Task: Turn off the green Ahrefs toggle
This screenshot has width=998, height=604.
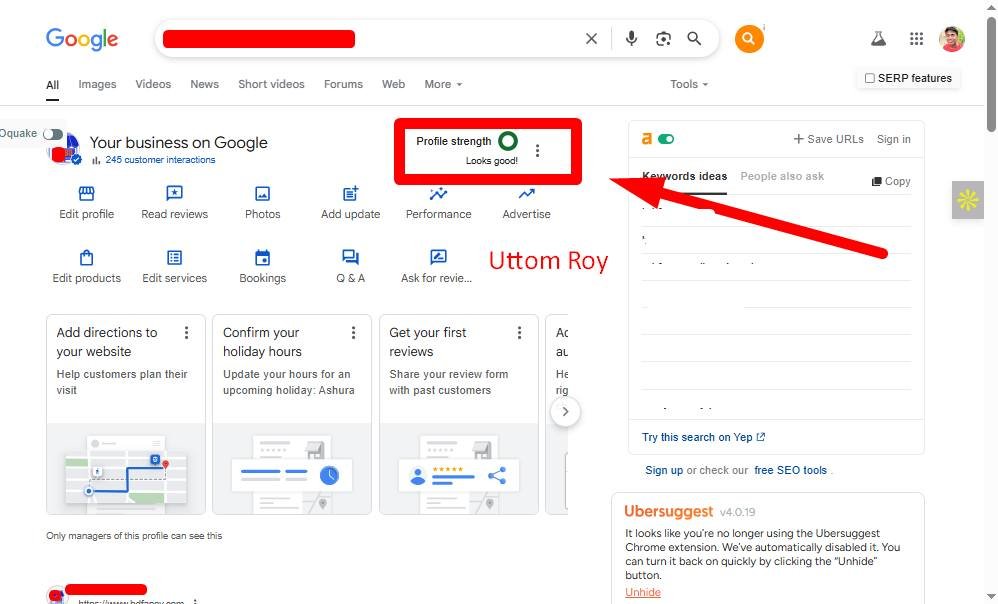Action: point(666,139)
